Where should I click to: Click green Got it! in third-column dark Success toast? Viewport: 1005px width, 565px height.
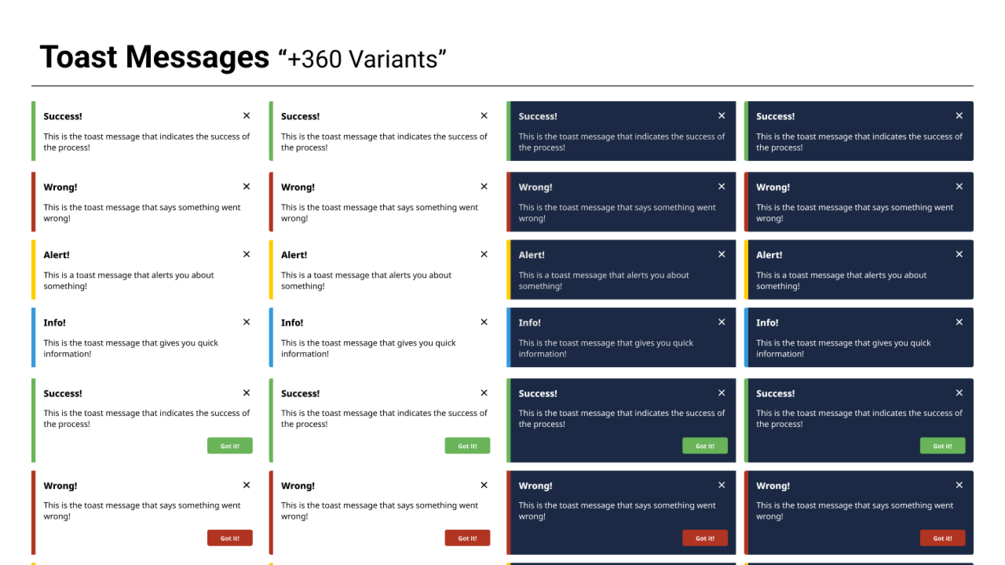tap(704, 446)
